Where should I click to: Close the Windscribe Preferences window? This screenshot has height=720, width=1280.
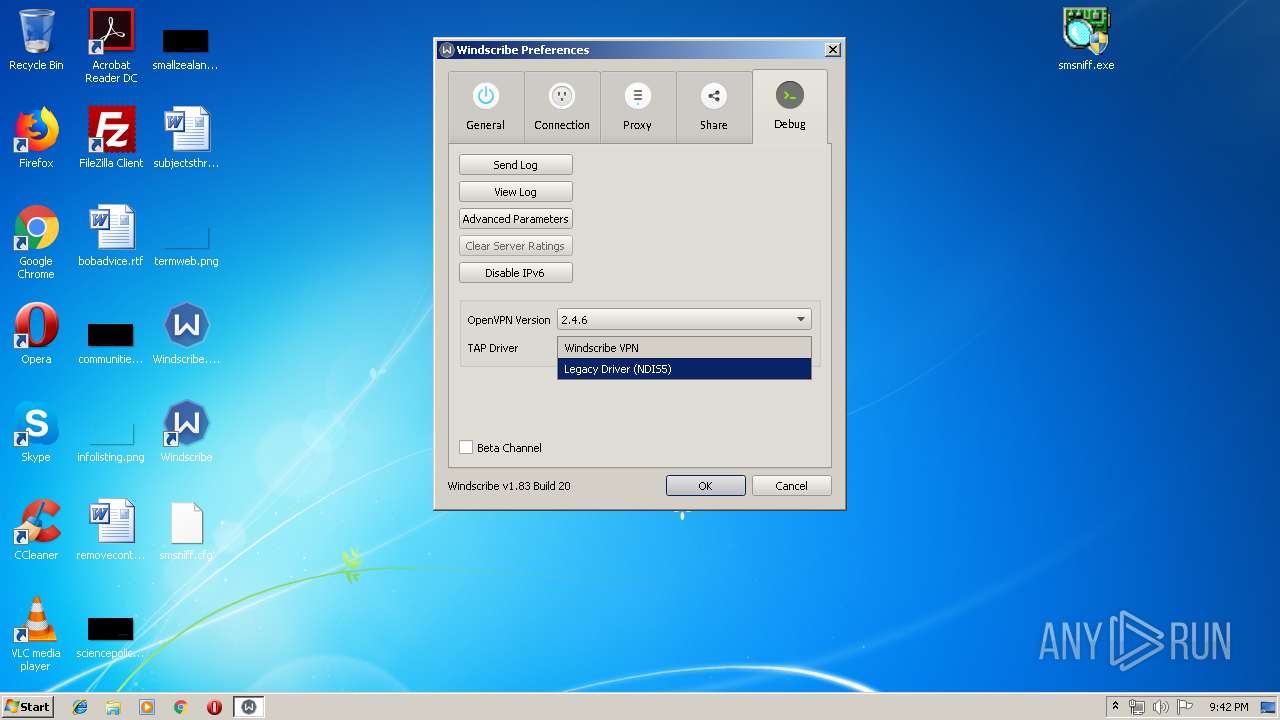[832, 50]
